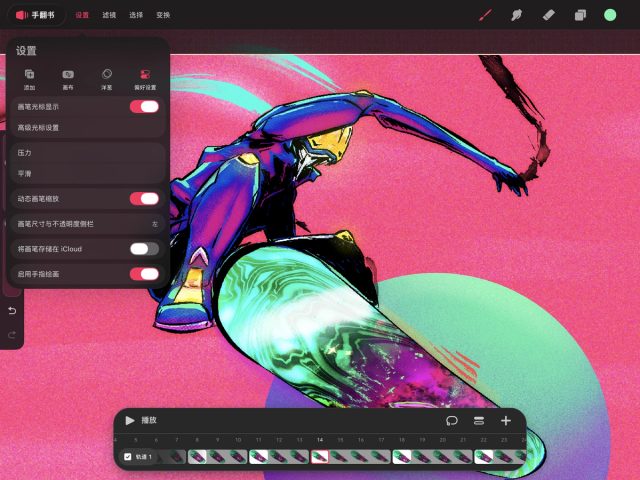640x480 pixels.
Task: Click the lasso loop icon in timeline
Action: pos(451,420)
